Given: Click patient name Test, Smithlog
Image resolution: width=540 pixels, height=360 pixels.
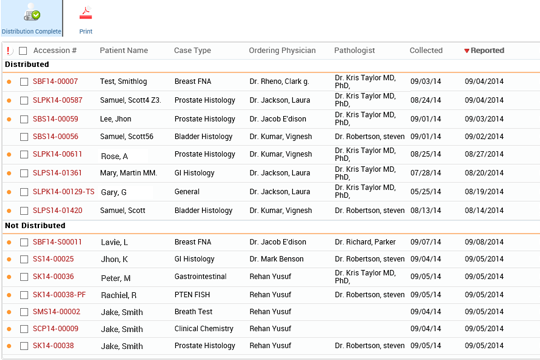Looking at the screenshot, I should point(123,82).
